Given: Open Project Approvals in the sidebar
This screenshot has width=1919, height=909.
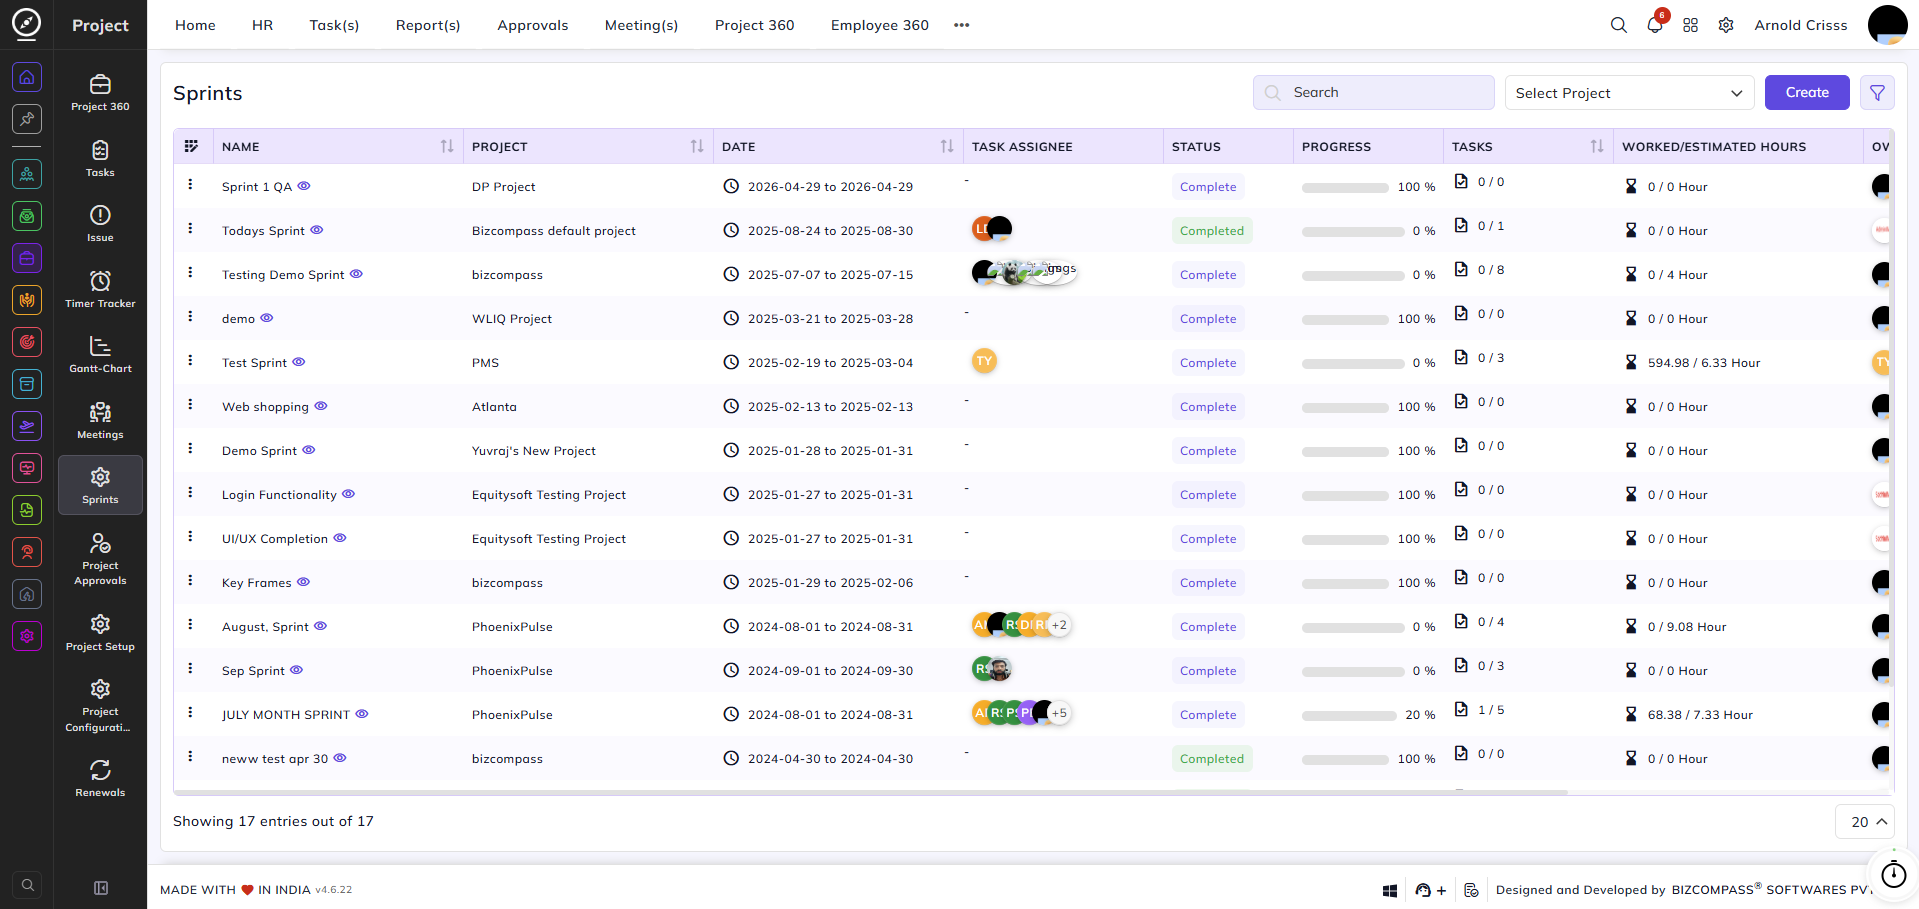Looking at the screenshot, I should coord(100,558).
